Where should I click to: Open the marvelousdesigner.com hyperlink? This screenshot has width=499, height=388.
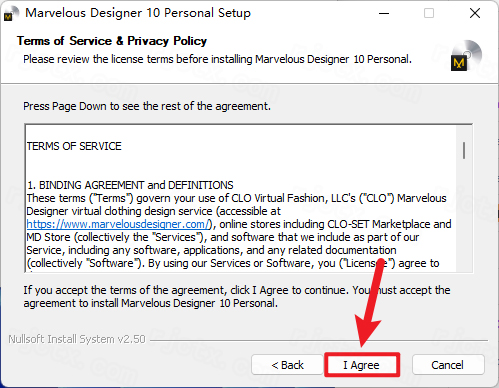tap(118, 224)
